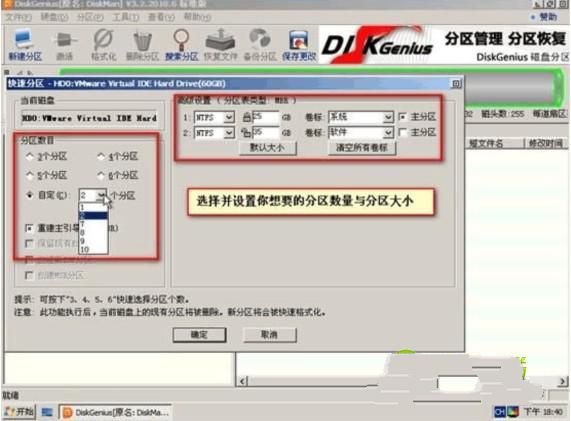This screenshot has width=571, height=421.
Task: Enable 主分区 checkbox for second partition
Action: tap(403, 132)
